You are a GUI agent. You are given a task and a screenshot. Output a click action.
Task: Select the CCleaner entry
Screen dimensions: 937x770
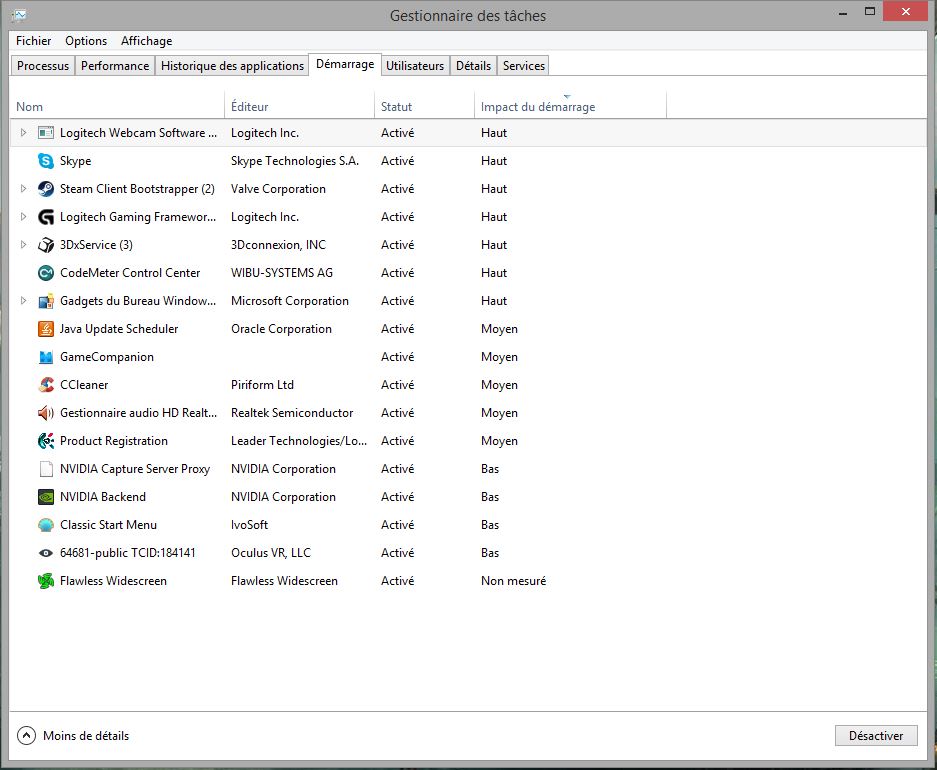click(84, 385)
